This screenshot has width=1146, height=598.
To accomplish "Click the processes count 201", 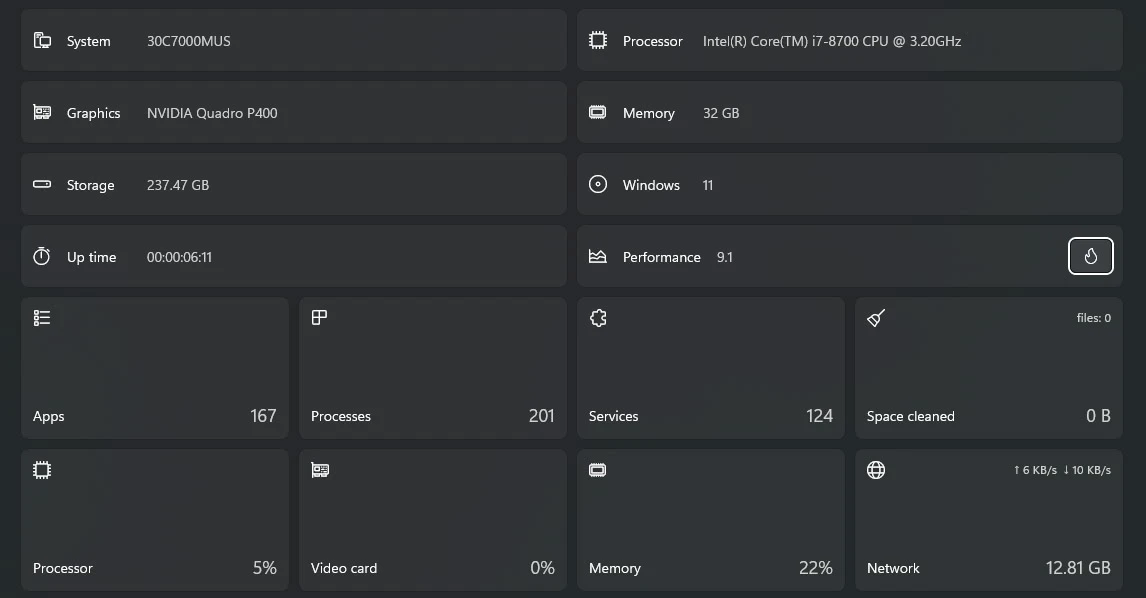I will 541,416.
